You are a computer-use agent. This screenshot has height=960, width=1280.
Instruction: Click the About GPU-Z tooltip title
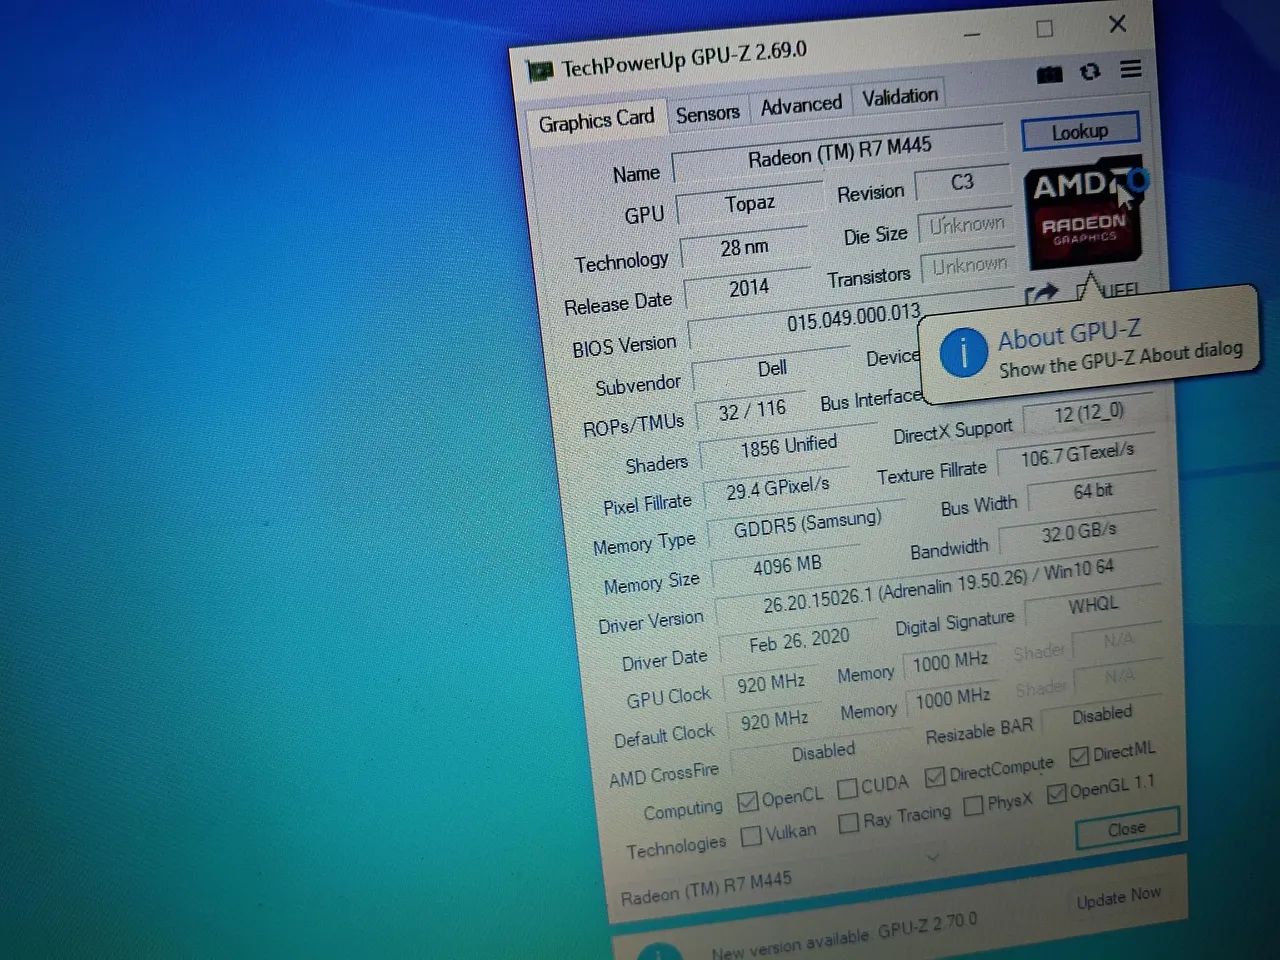(x=1069, y=335)
